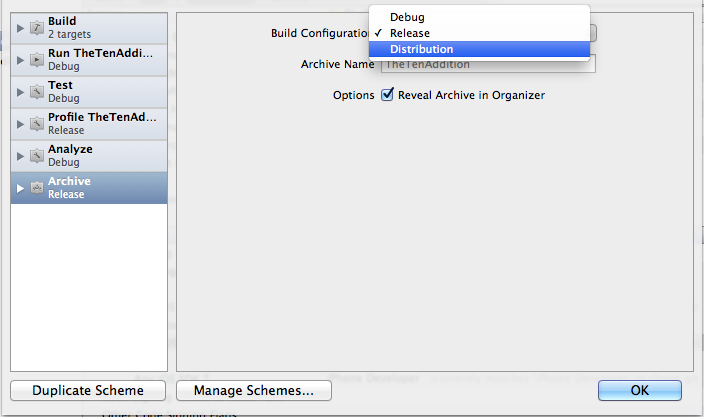Expand the Analyze disclosure triangle
This screenshot has height=417, width=704.
tap(20, 156)
